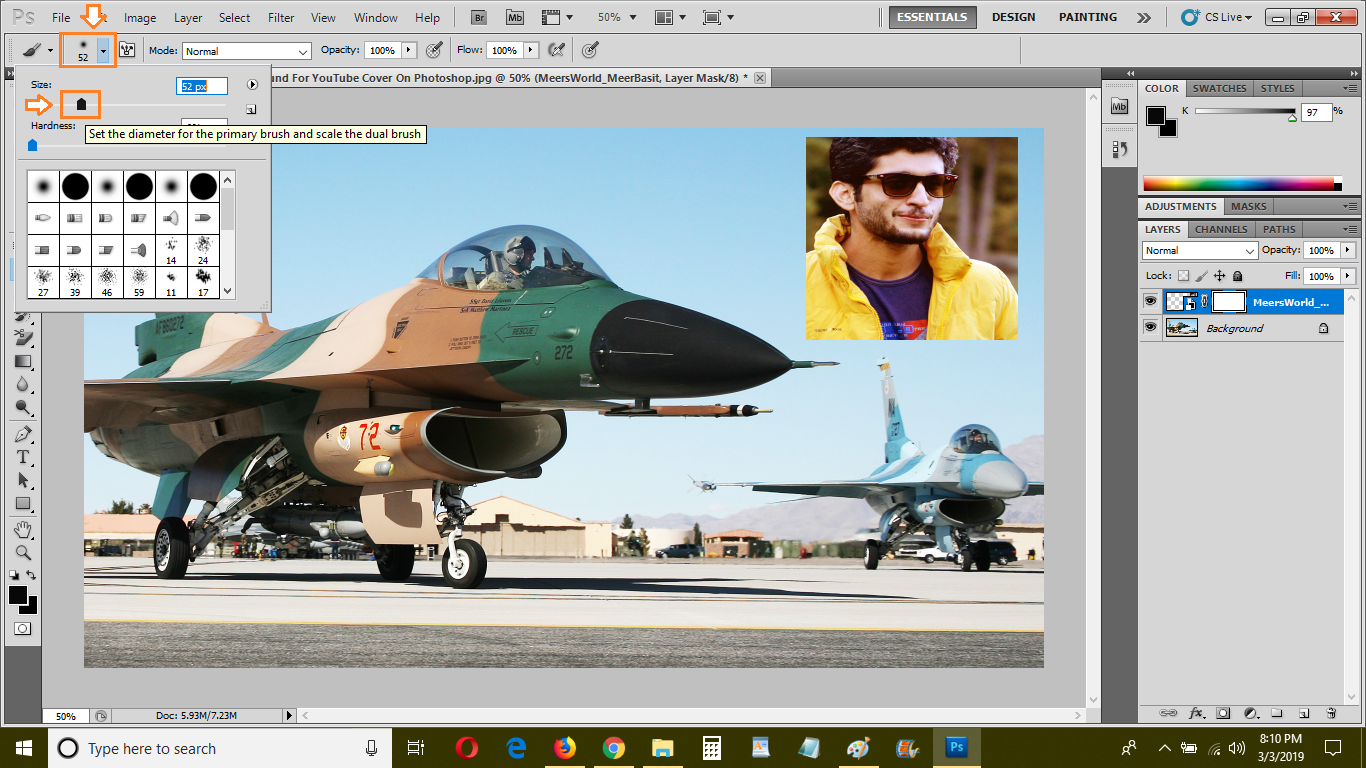1366x768 pixels.
Task: Open the brush Mode dropdown
Action: point(247,51)
